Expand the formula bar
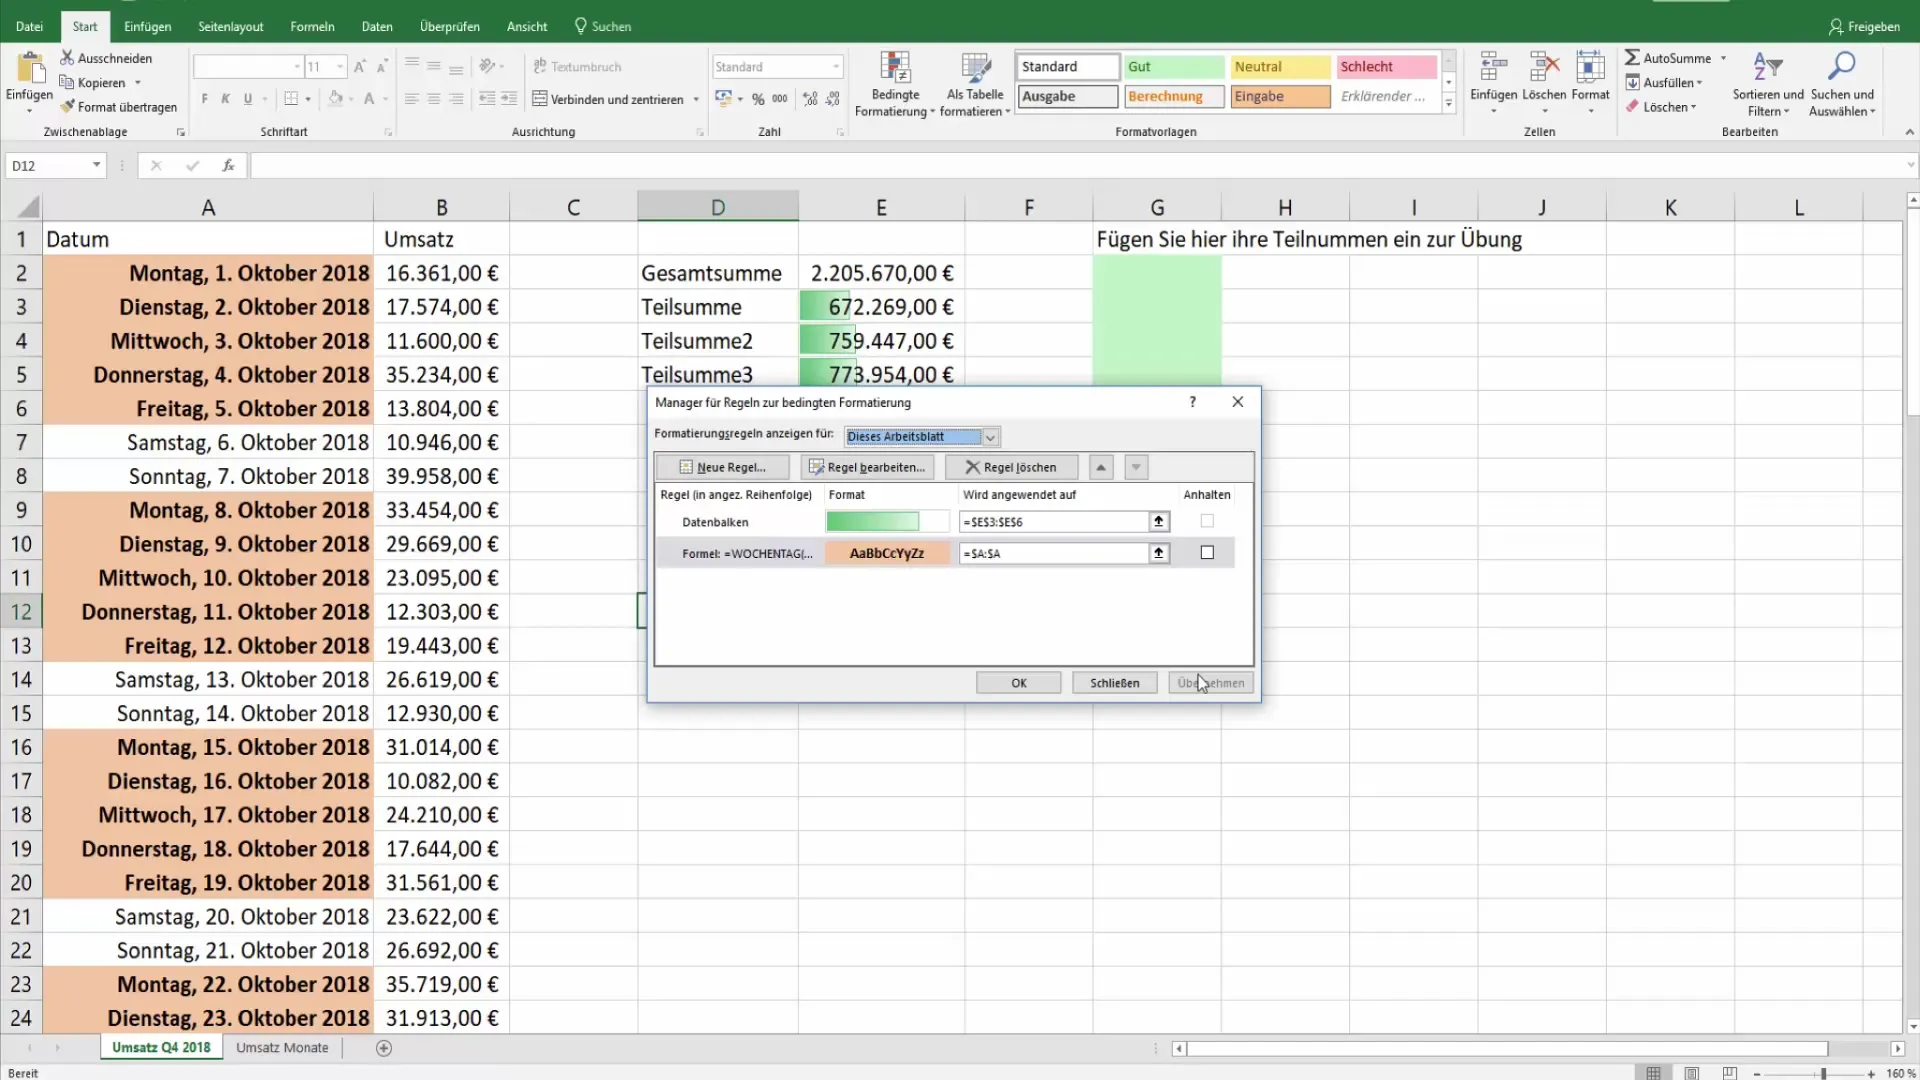This screenshot has height=1080, width=1920. [1910, 166]
